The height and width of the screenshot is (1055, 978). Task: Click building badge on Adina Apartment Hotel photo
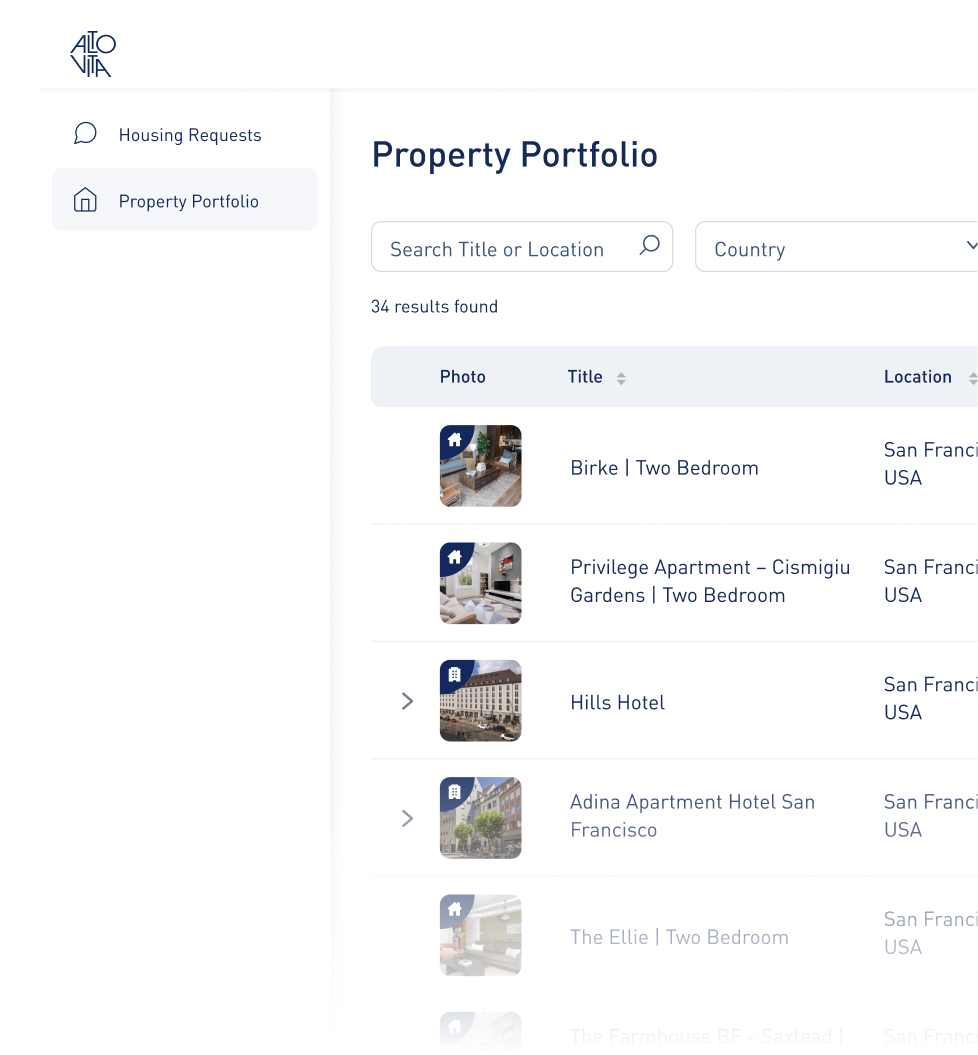[455, 792]
